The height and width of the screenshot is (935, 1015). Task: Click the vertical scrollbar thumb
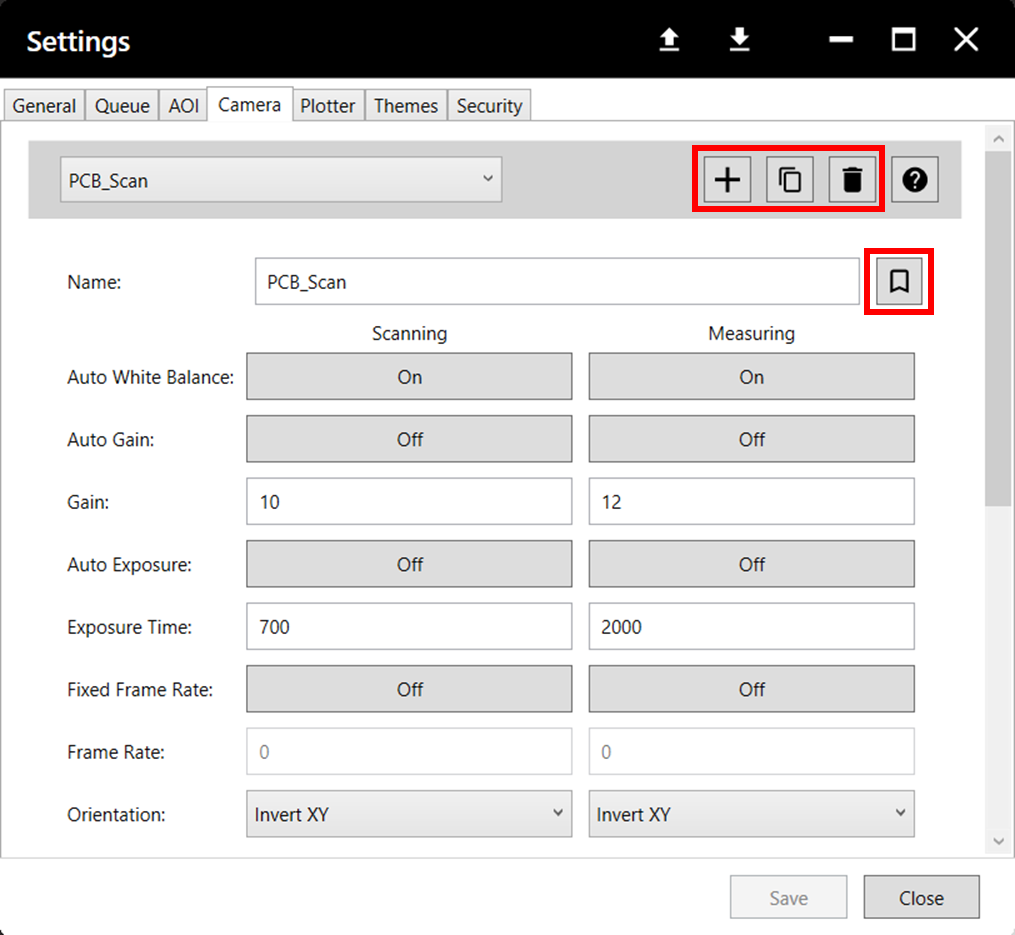point(998,328)
